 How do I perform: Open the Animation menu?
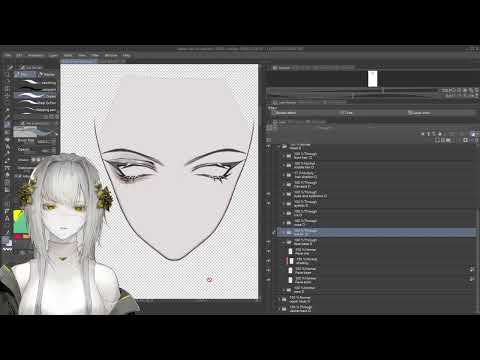pyautogui.click(x=36, y=55)
